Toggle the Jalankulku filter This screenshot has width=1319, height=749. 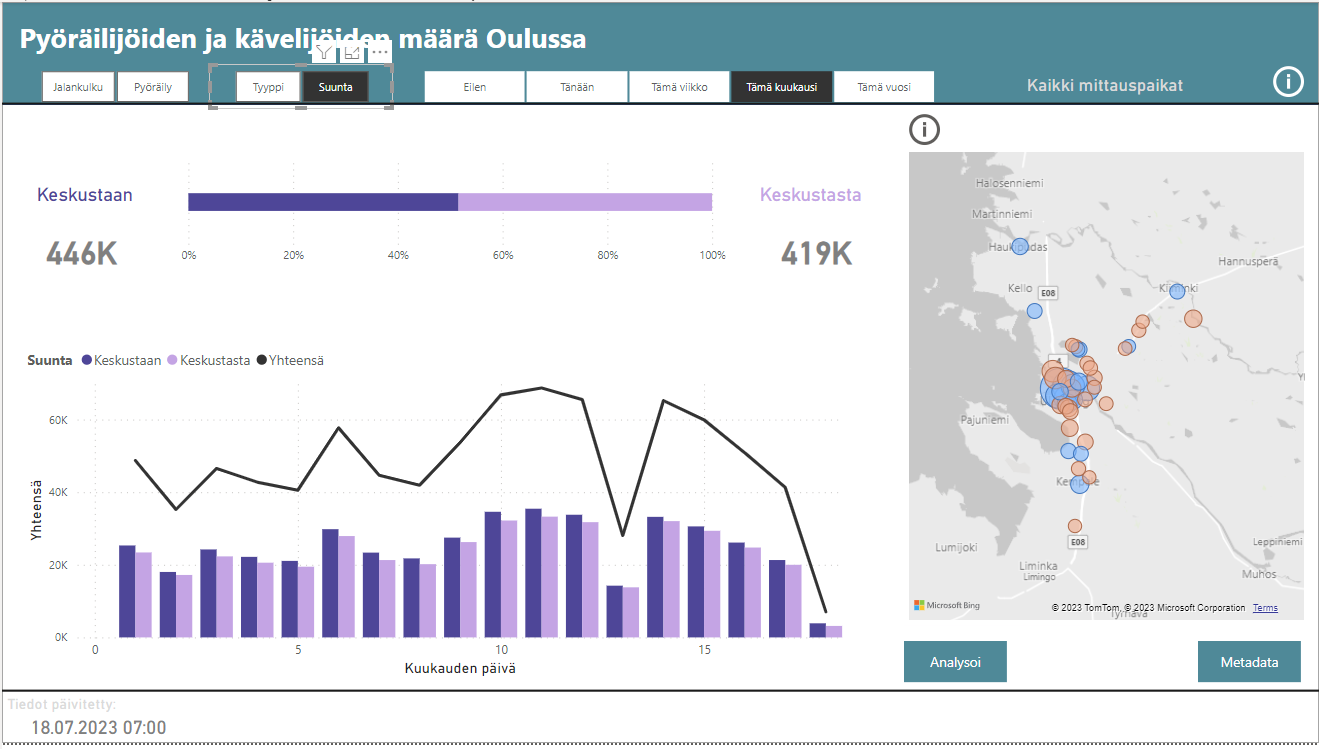click(x=78, y=86)
